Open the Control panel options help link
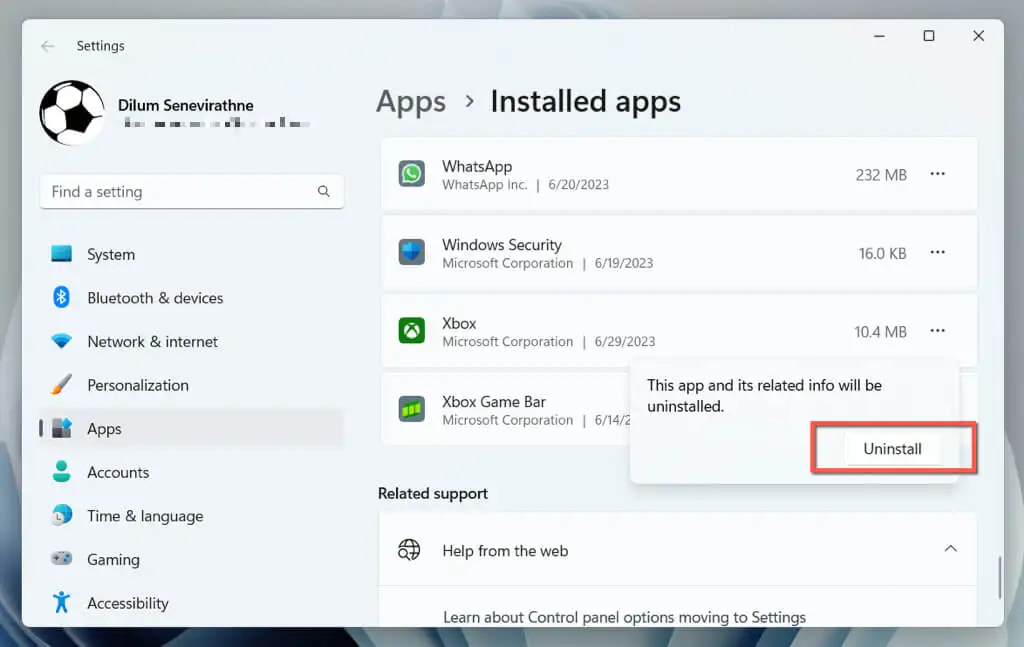 pos(624,617)
